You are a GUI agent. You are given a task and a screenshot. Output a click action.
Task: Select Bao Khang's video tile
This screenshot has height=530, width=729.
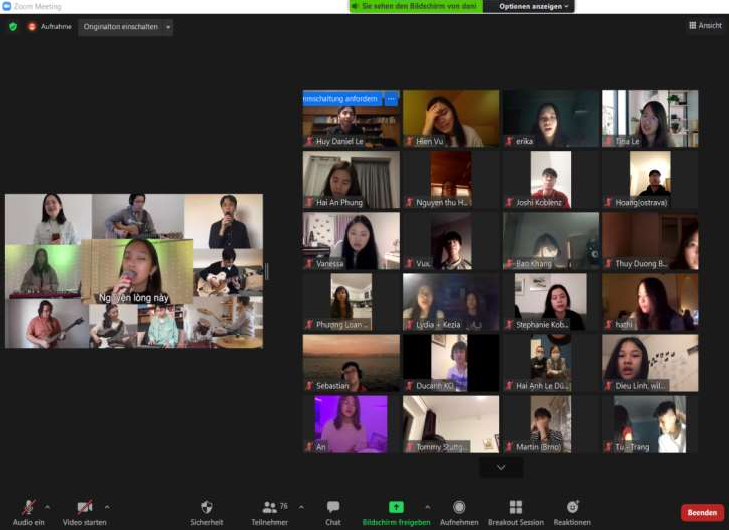551,241
